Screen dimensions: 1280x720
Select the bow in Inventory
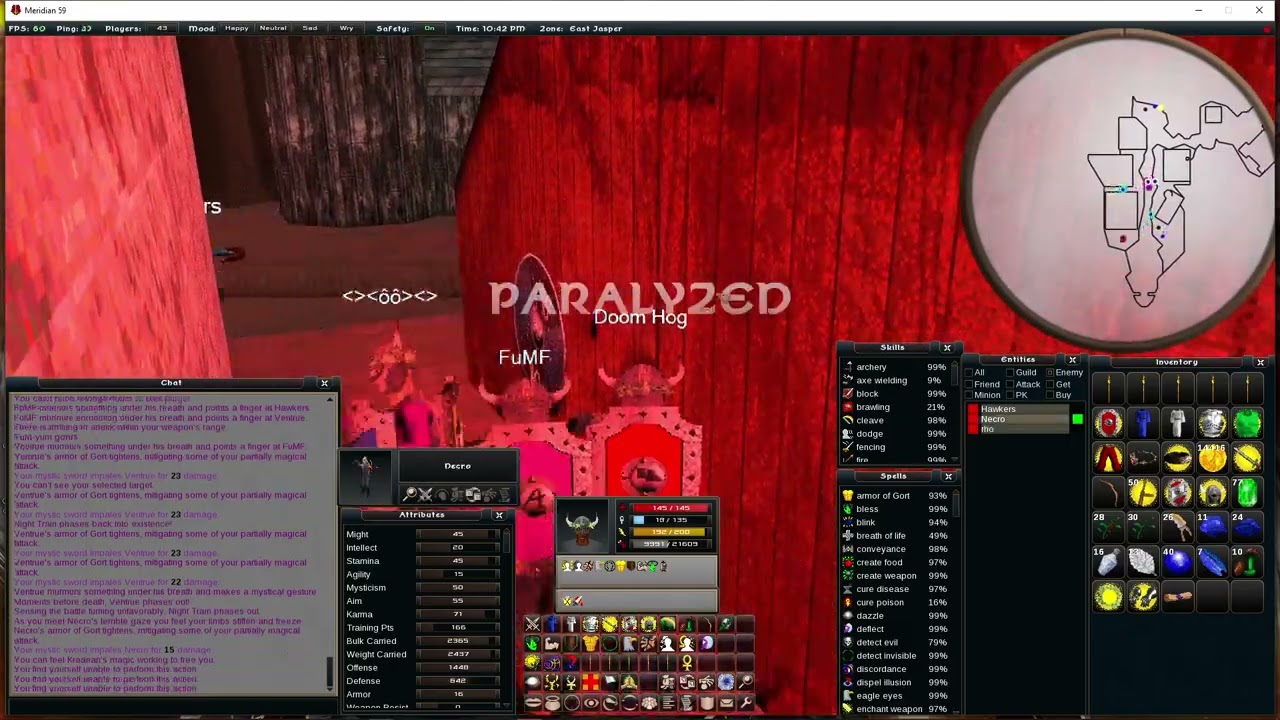pos(1109,492)
